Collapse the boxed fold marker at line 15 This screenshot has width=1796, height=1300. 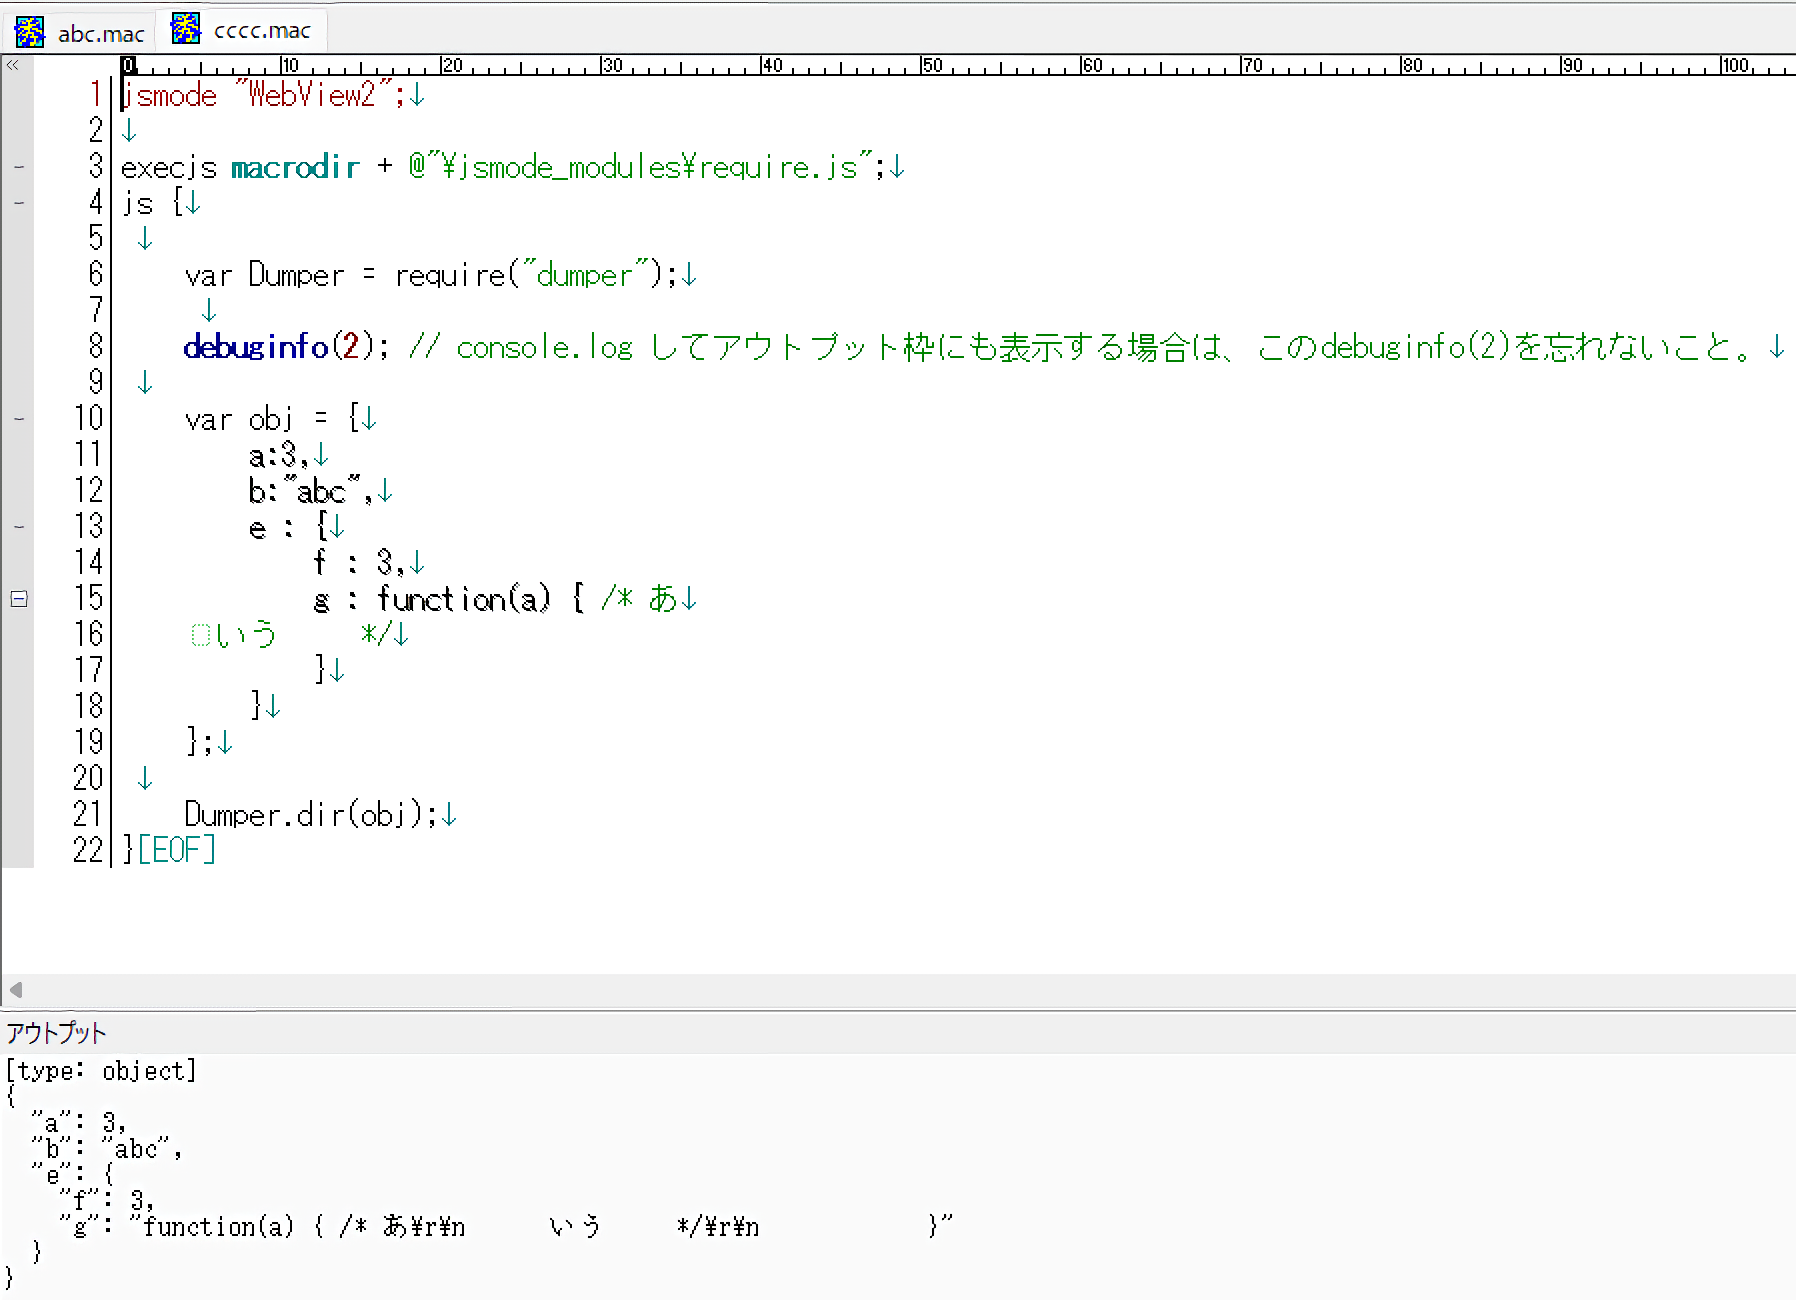(x=19, y=599)
